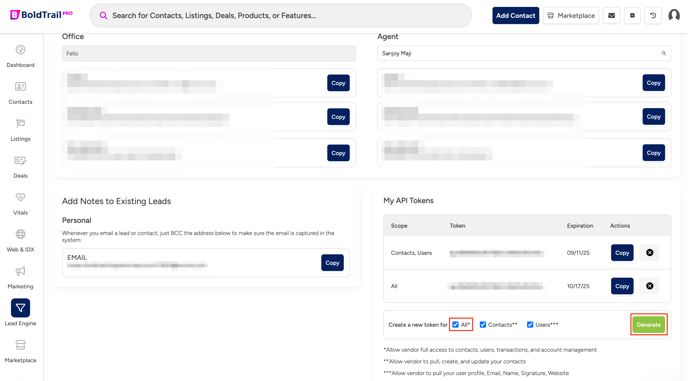Open the user profile avatar menu
688x381 pixels.
click(x=674, y=15)
